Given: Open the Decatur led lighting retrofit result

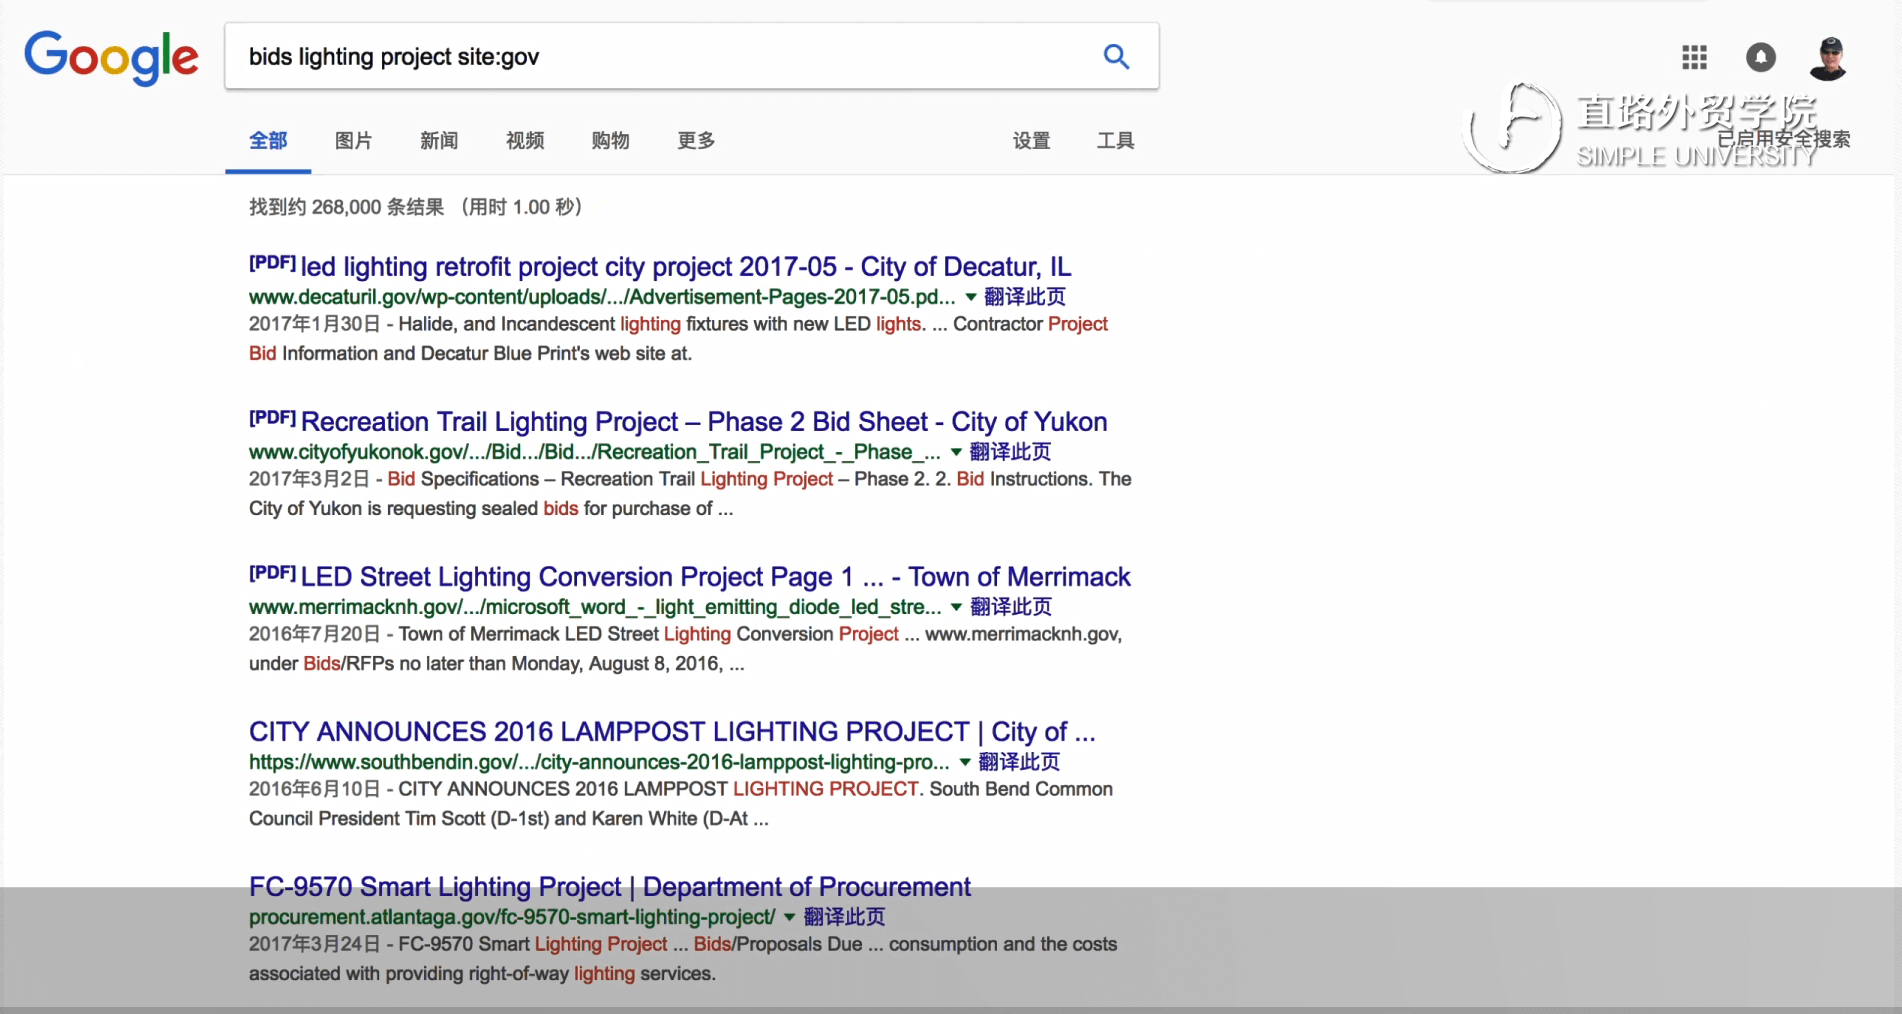Looking at the screenshot, I should [686, 267].
